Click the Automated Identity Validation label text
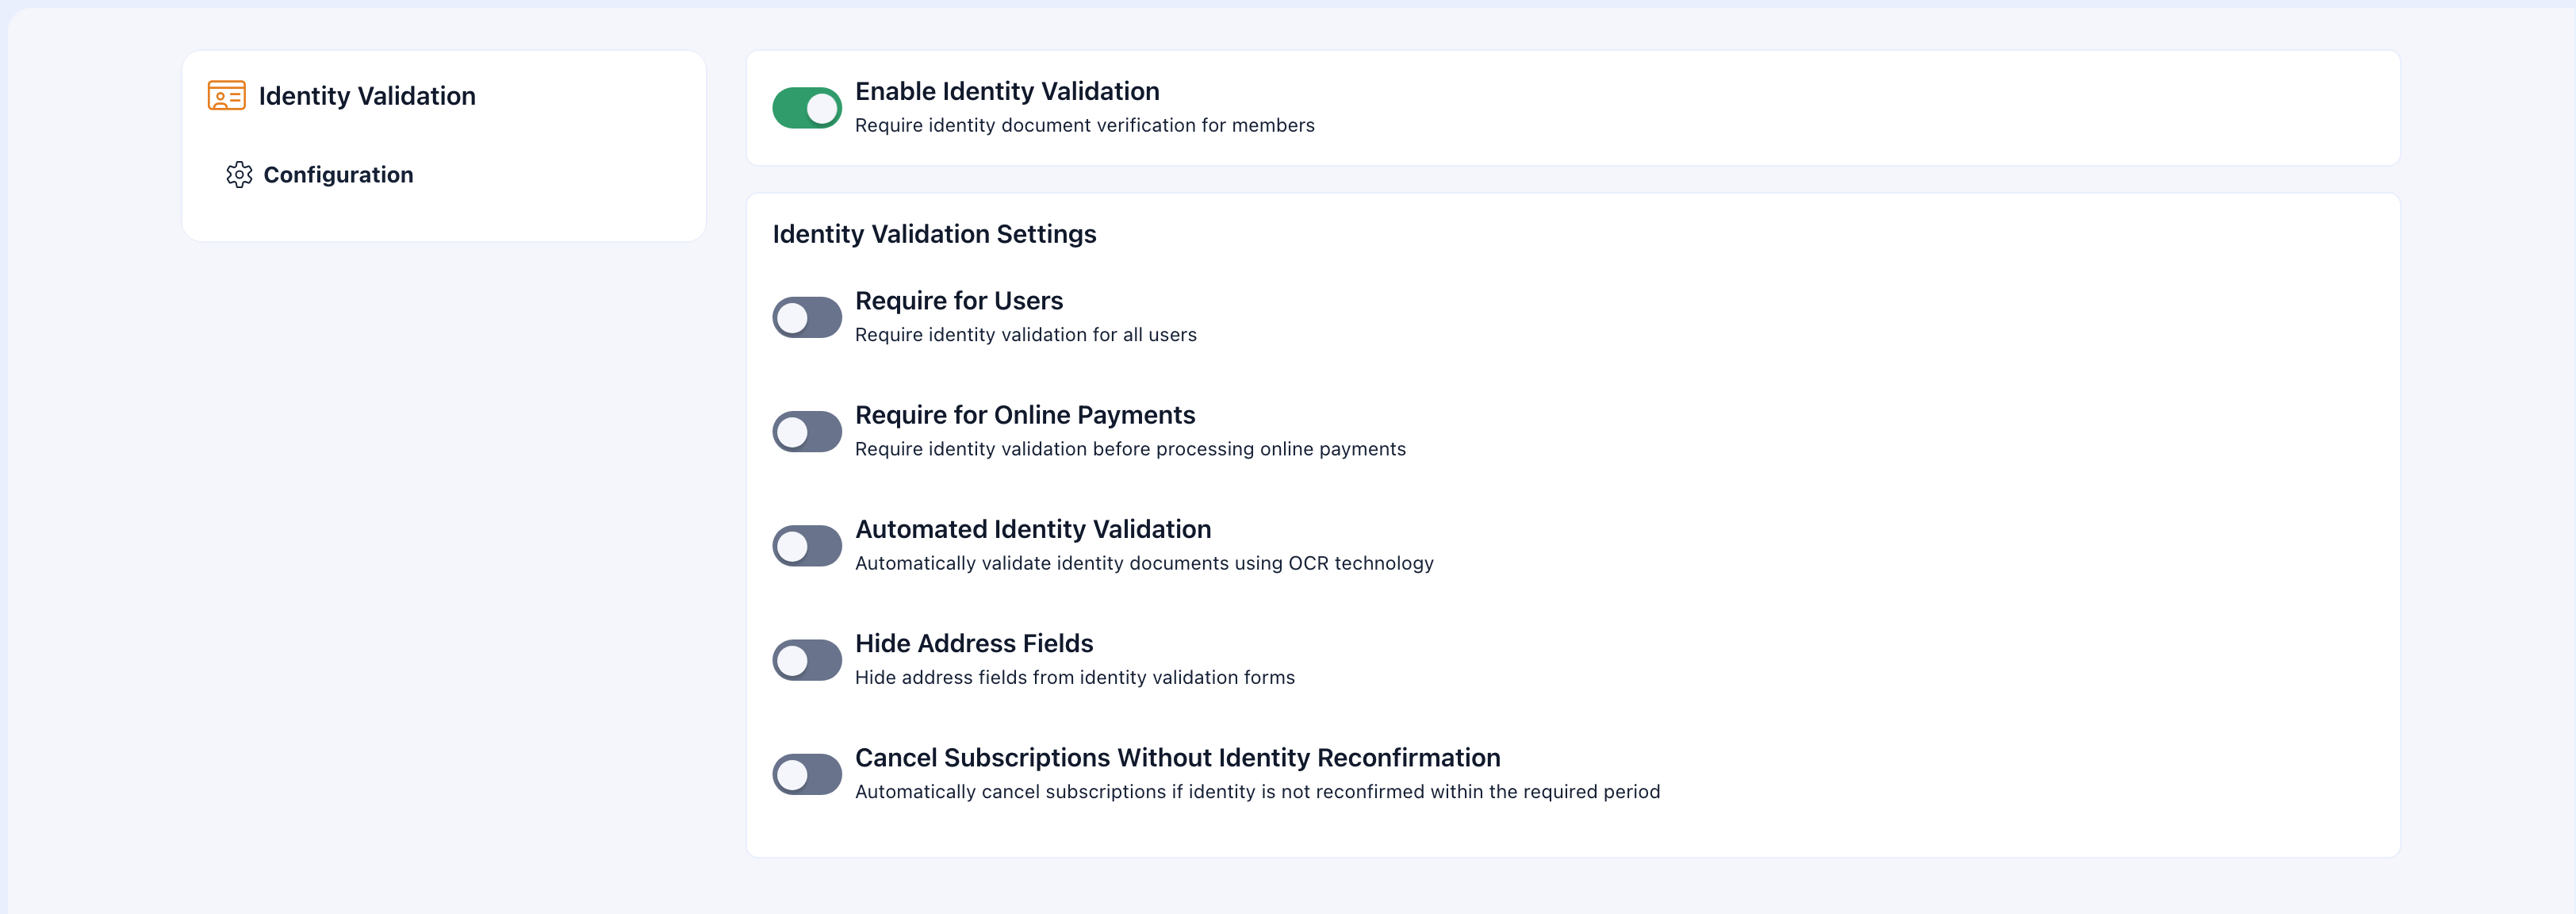The height and width of the screenshot is (914, 2576). (x=1033, y=529)
